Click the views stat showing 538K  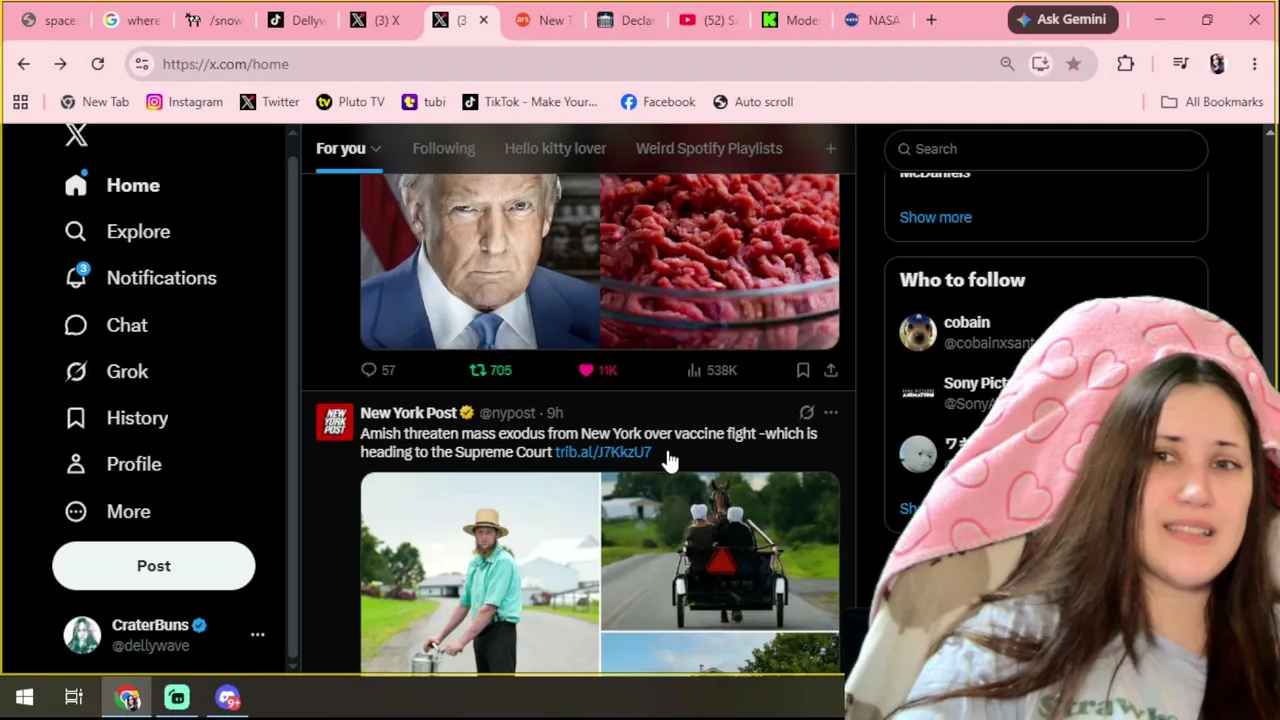click(x=711, y=370)
